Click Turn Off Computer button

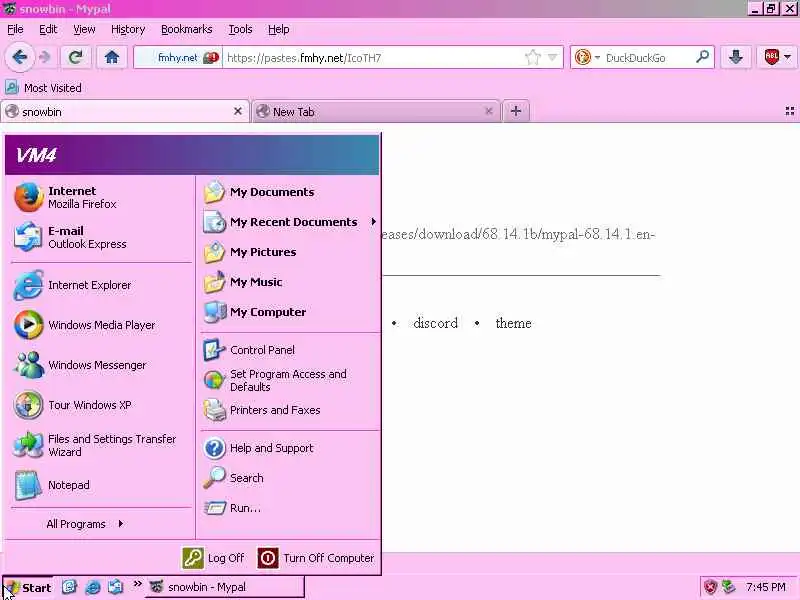(x=316, y=558)
